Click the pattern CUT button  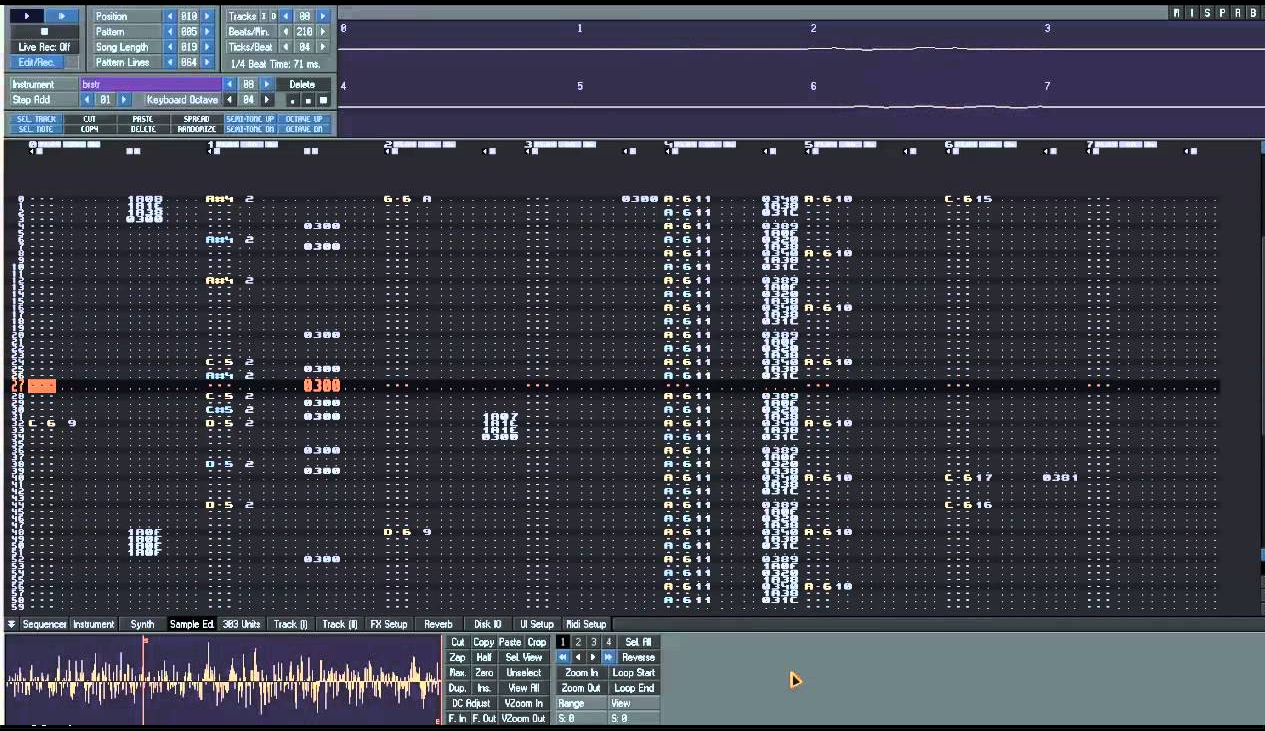click(x=90, y=119)
